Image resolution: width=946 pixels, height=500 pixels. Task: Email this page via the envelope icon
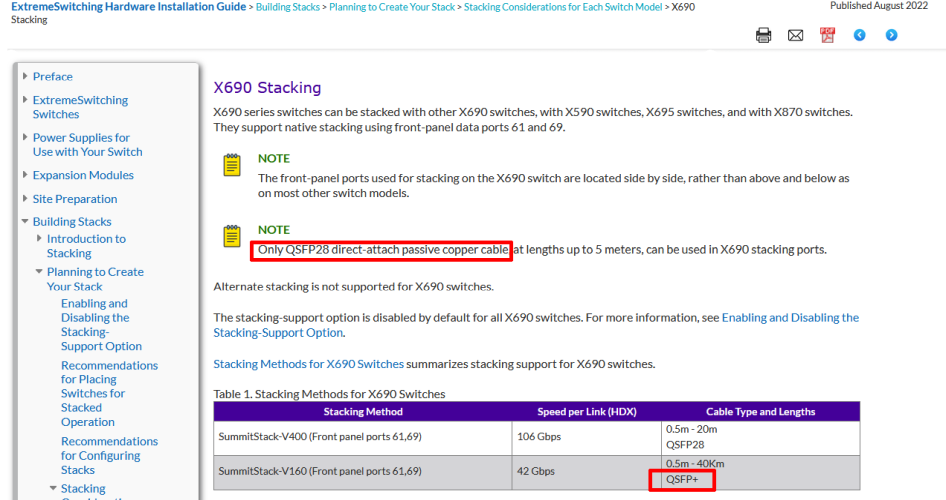pyautogui.click(x=795, y=36)
